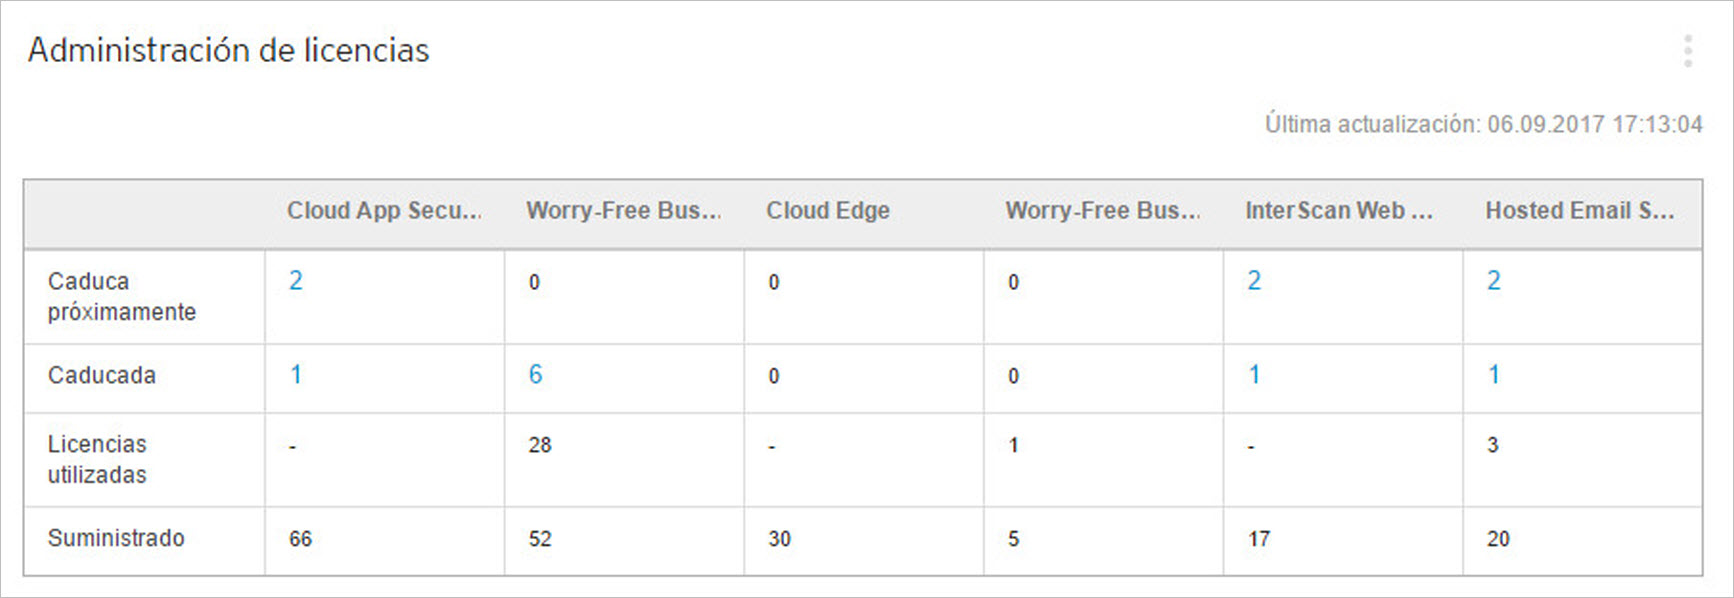The height and width of the screenshot is (598, 1734).
Task: Select the Suministrado row label
Action: (116, 539)
